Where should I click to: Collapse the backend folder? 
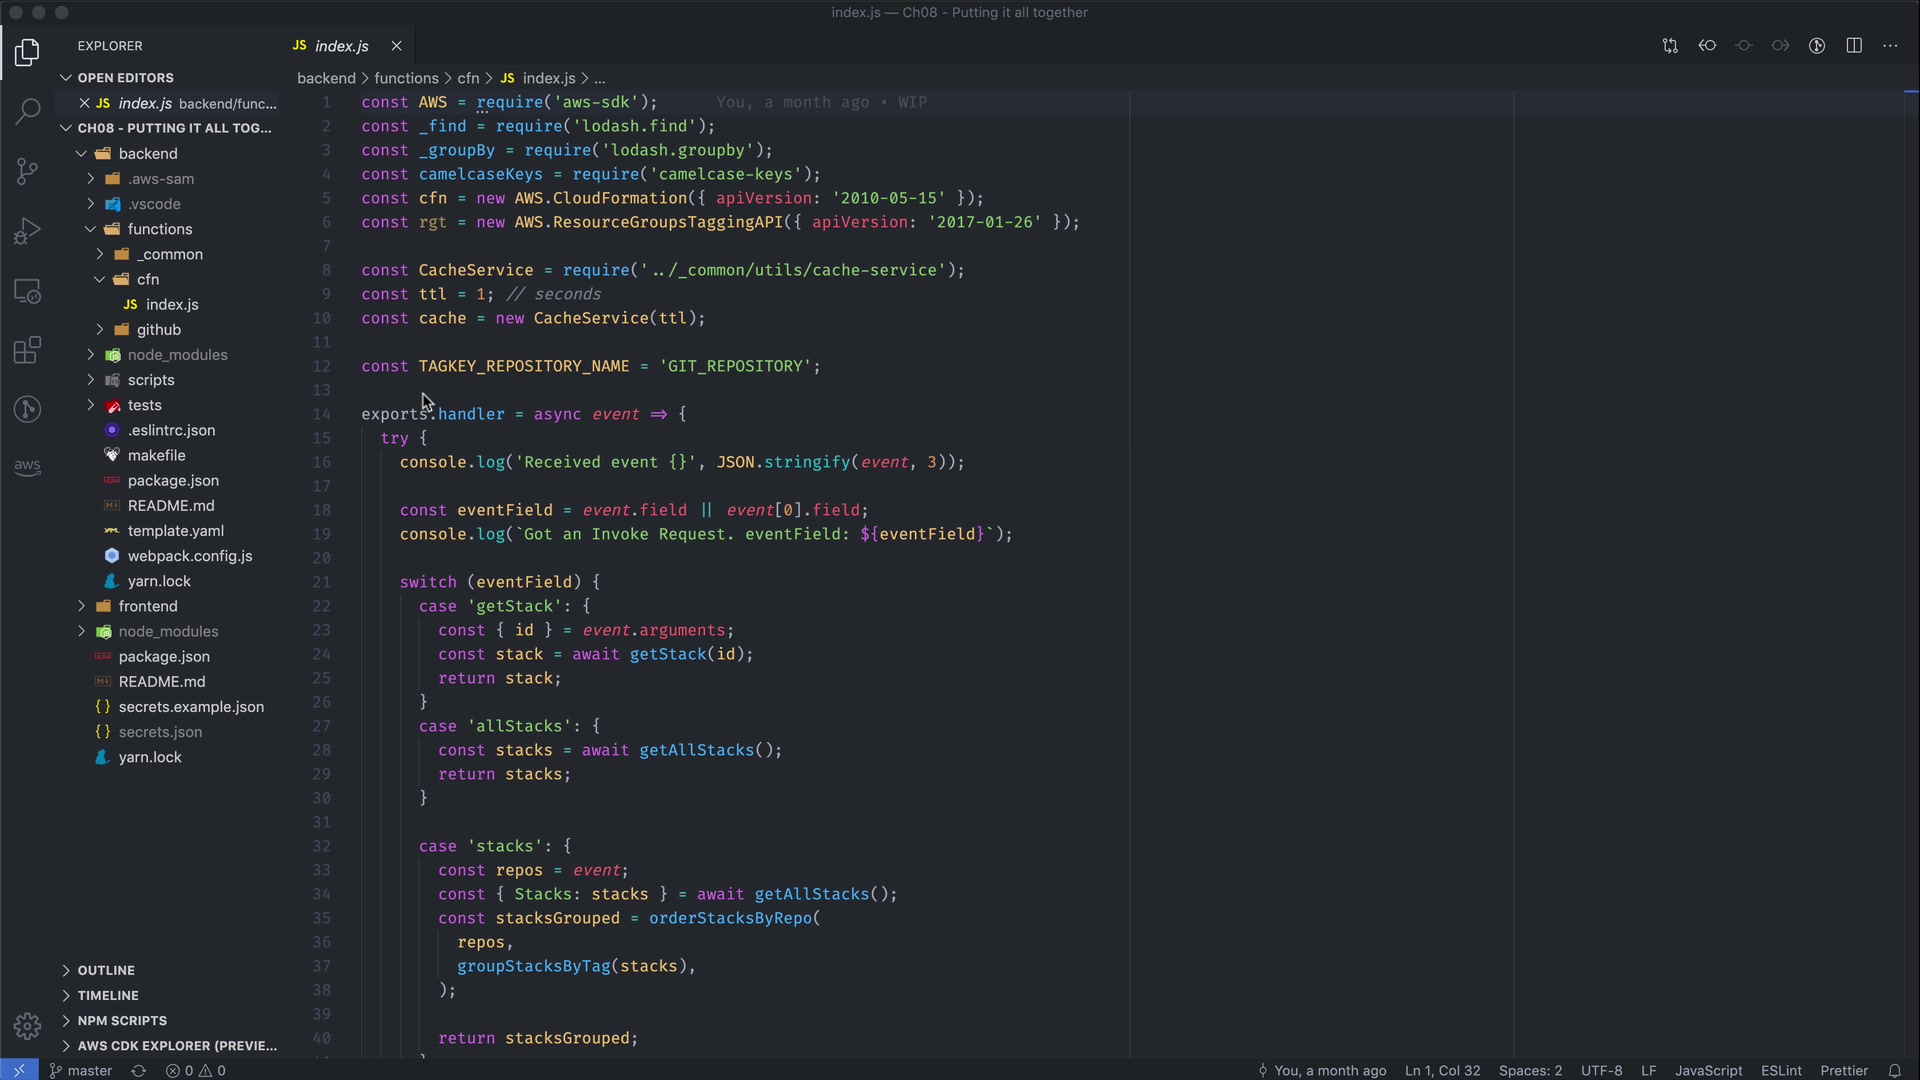click(x=147, y=154)
